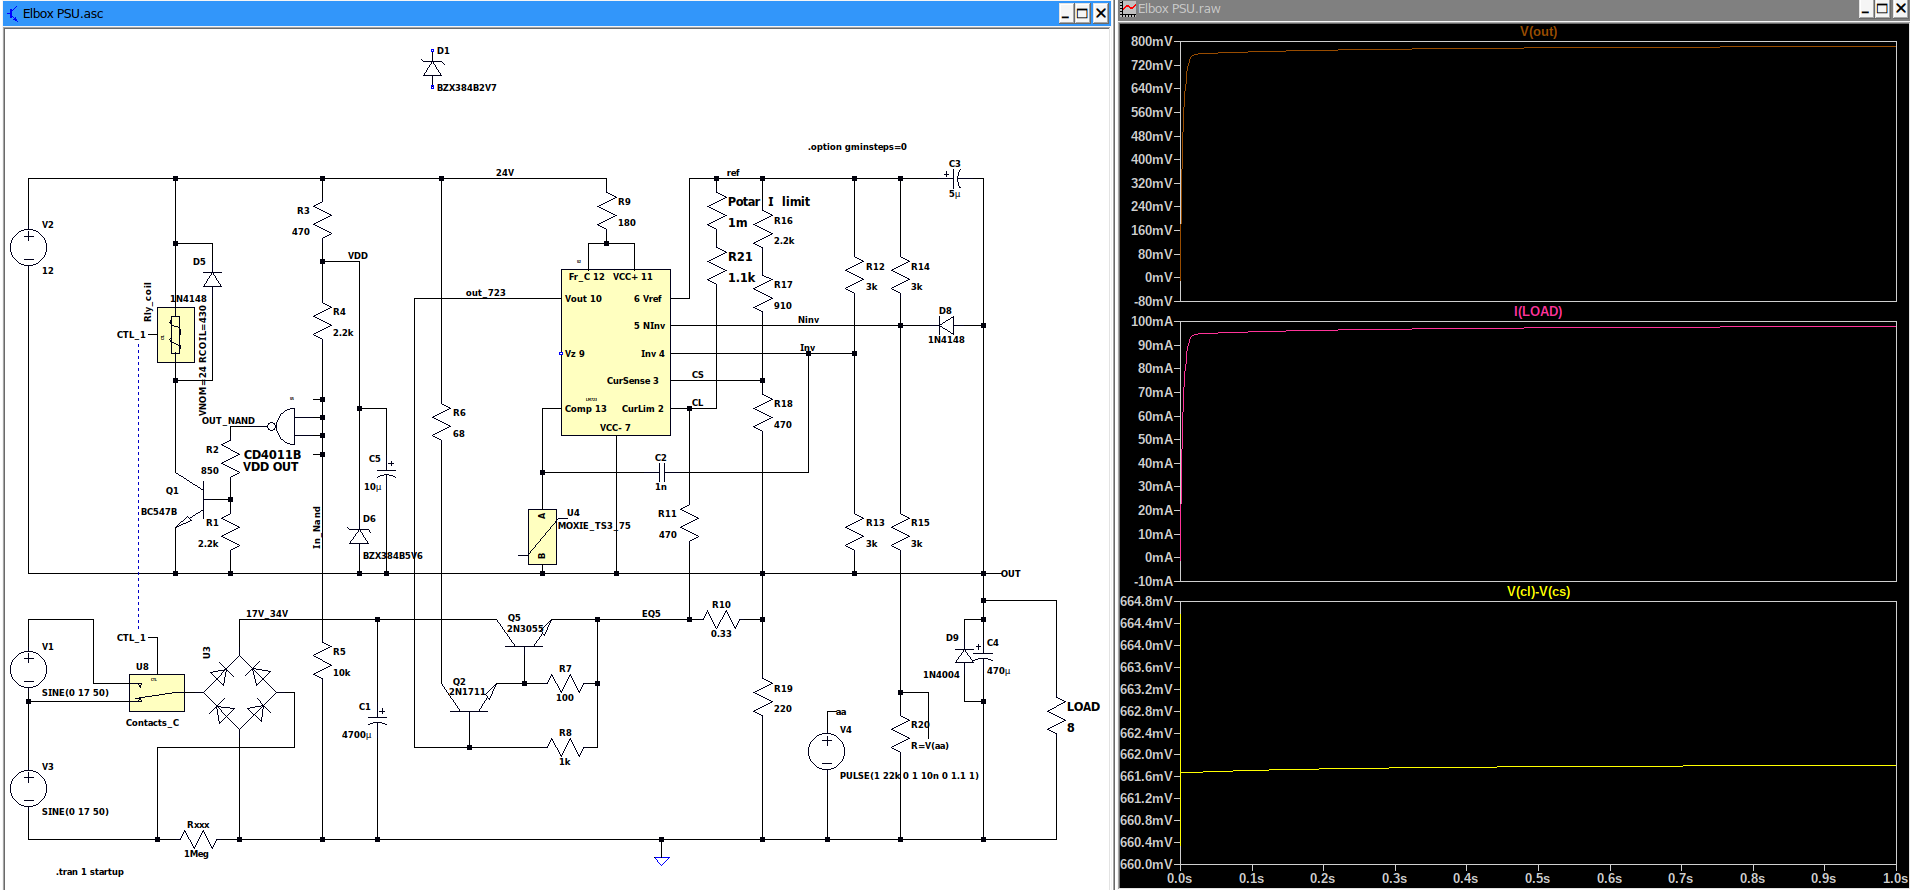Select the D1 zener diode symbol
Screen dimensions: 1910x890
432,67
